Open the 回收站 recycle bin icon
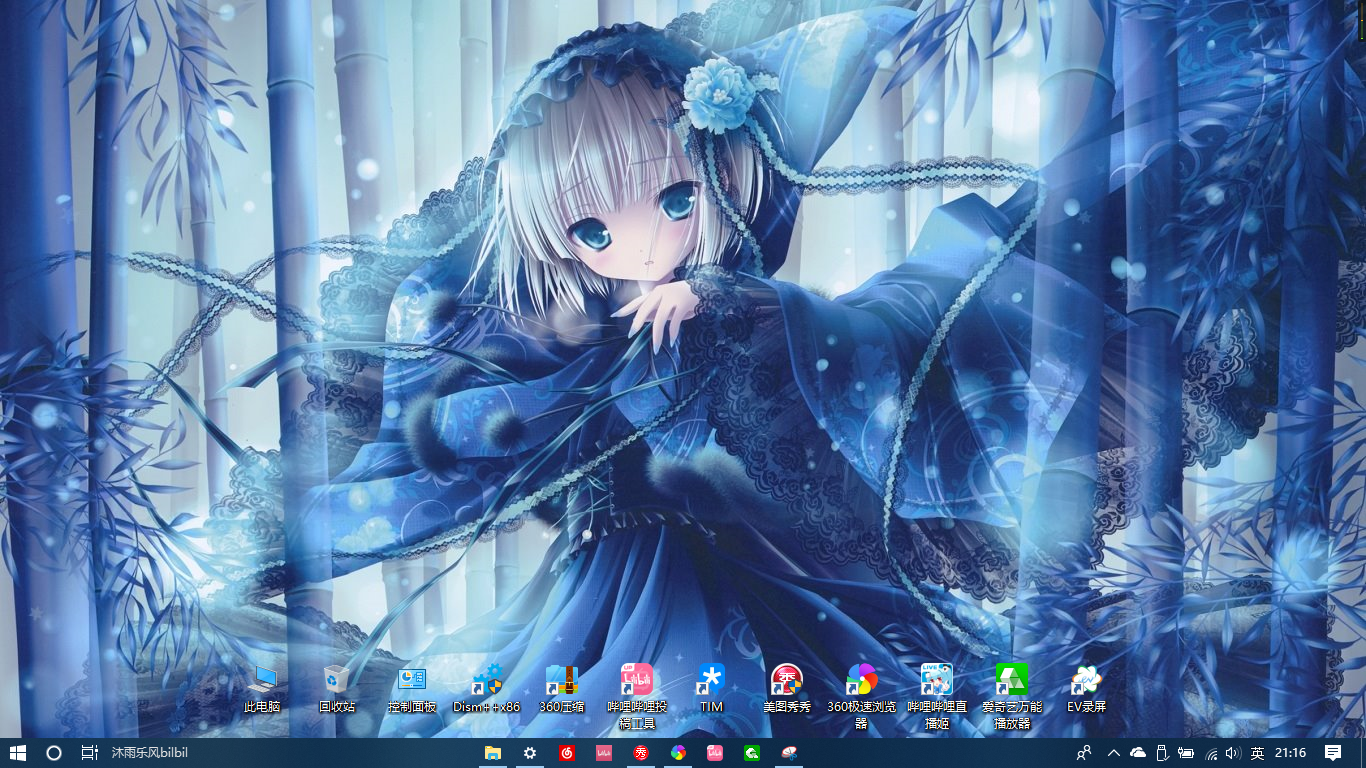The image size is (1366, 768). pos(337,688)
